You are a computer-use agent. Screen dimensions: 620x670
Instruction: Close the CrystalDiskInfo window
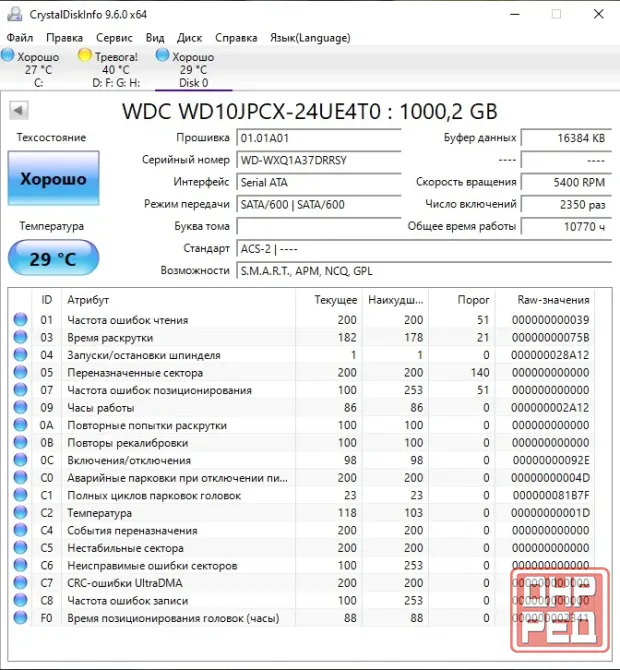599,14
